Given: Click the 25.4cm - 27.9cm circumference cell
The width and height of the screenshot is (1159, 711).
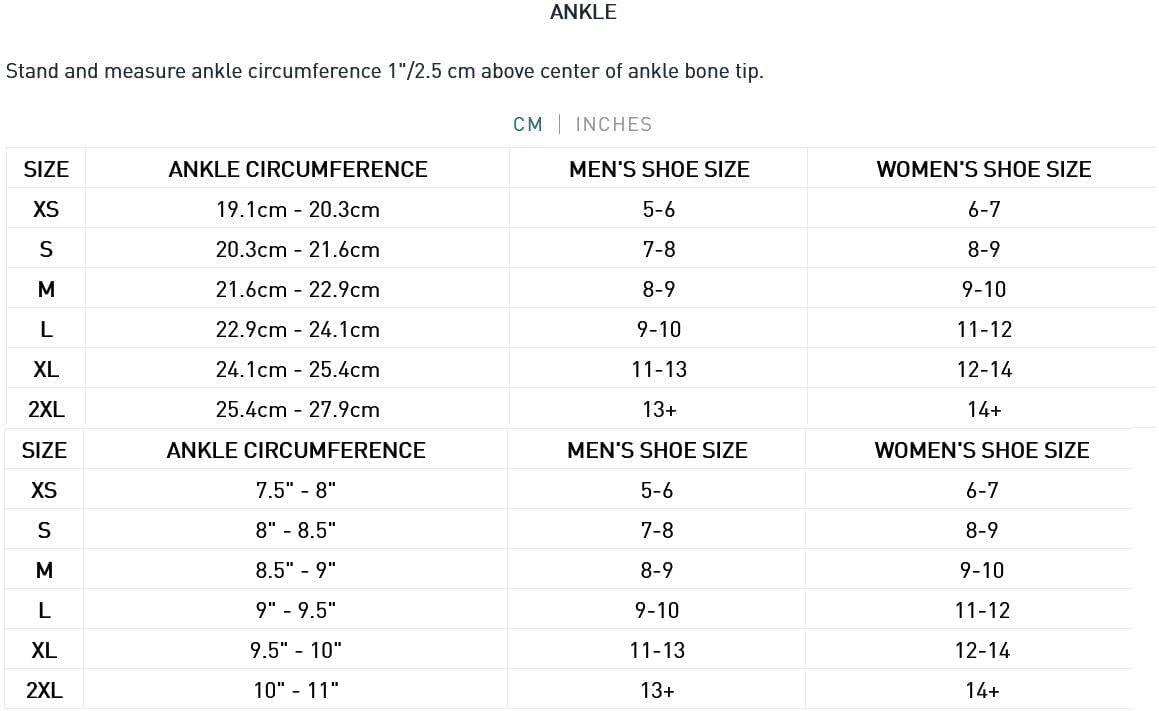Looking at the screenshot, I should (x=297, y=410).
